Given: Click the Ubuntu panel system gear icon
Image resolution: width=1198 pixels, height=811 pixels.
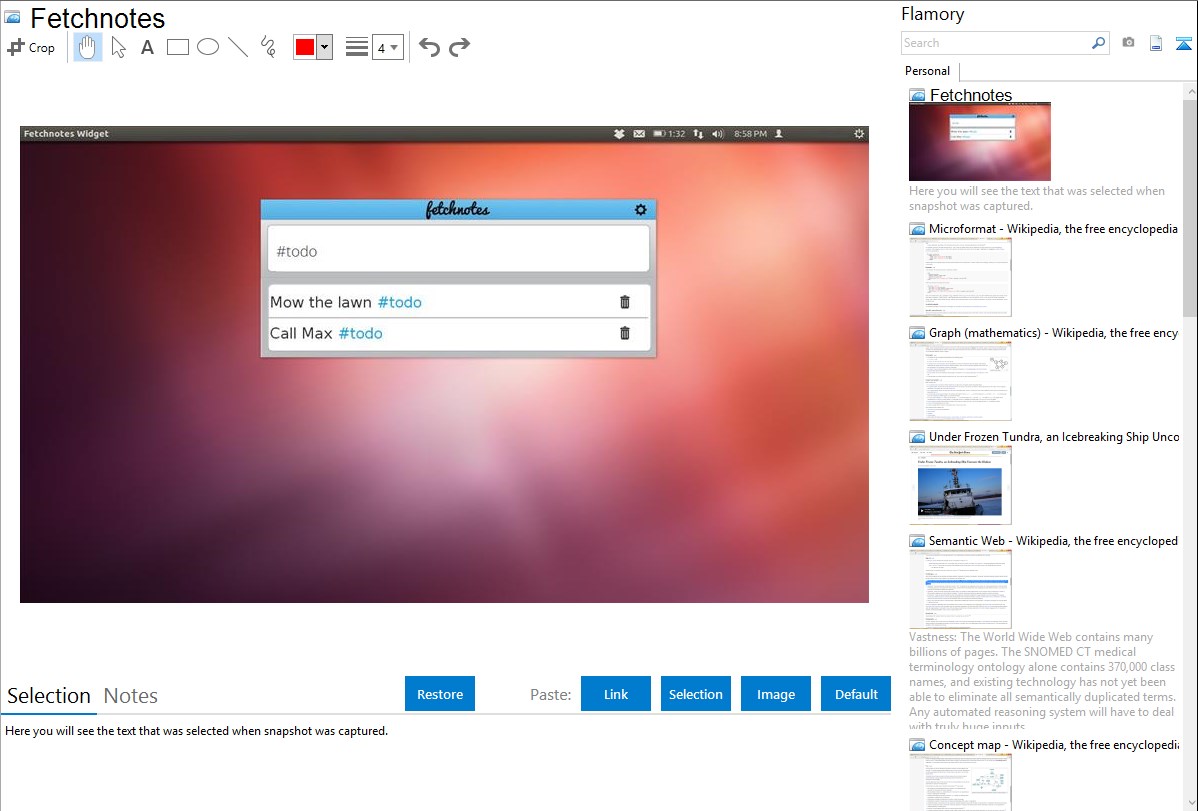Looking at the screenshot, I should pos(859,134).
